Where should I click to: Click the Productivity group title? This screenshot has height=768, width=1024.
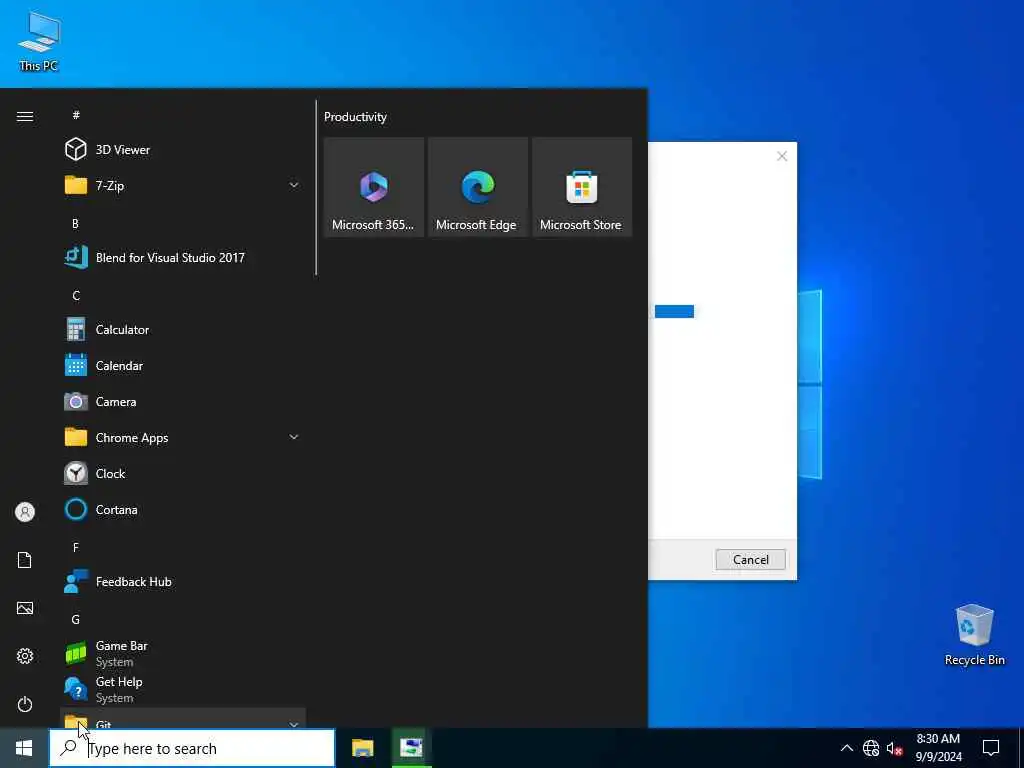355,117
